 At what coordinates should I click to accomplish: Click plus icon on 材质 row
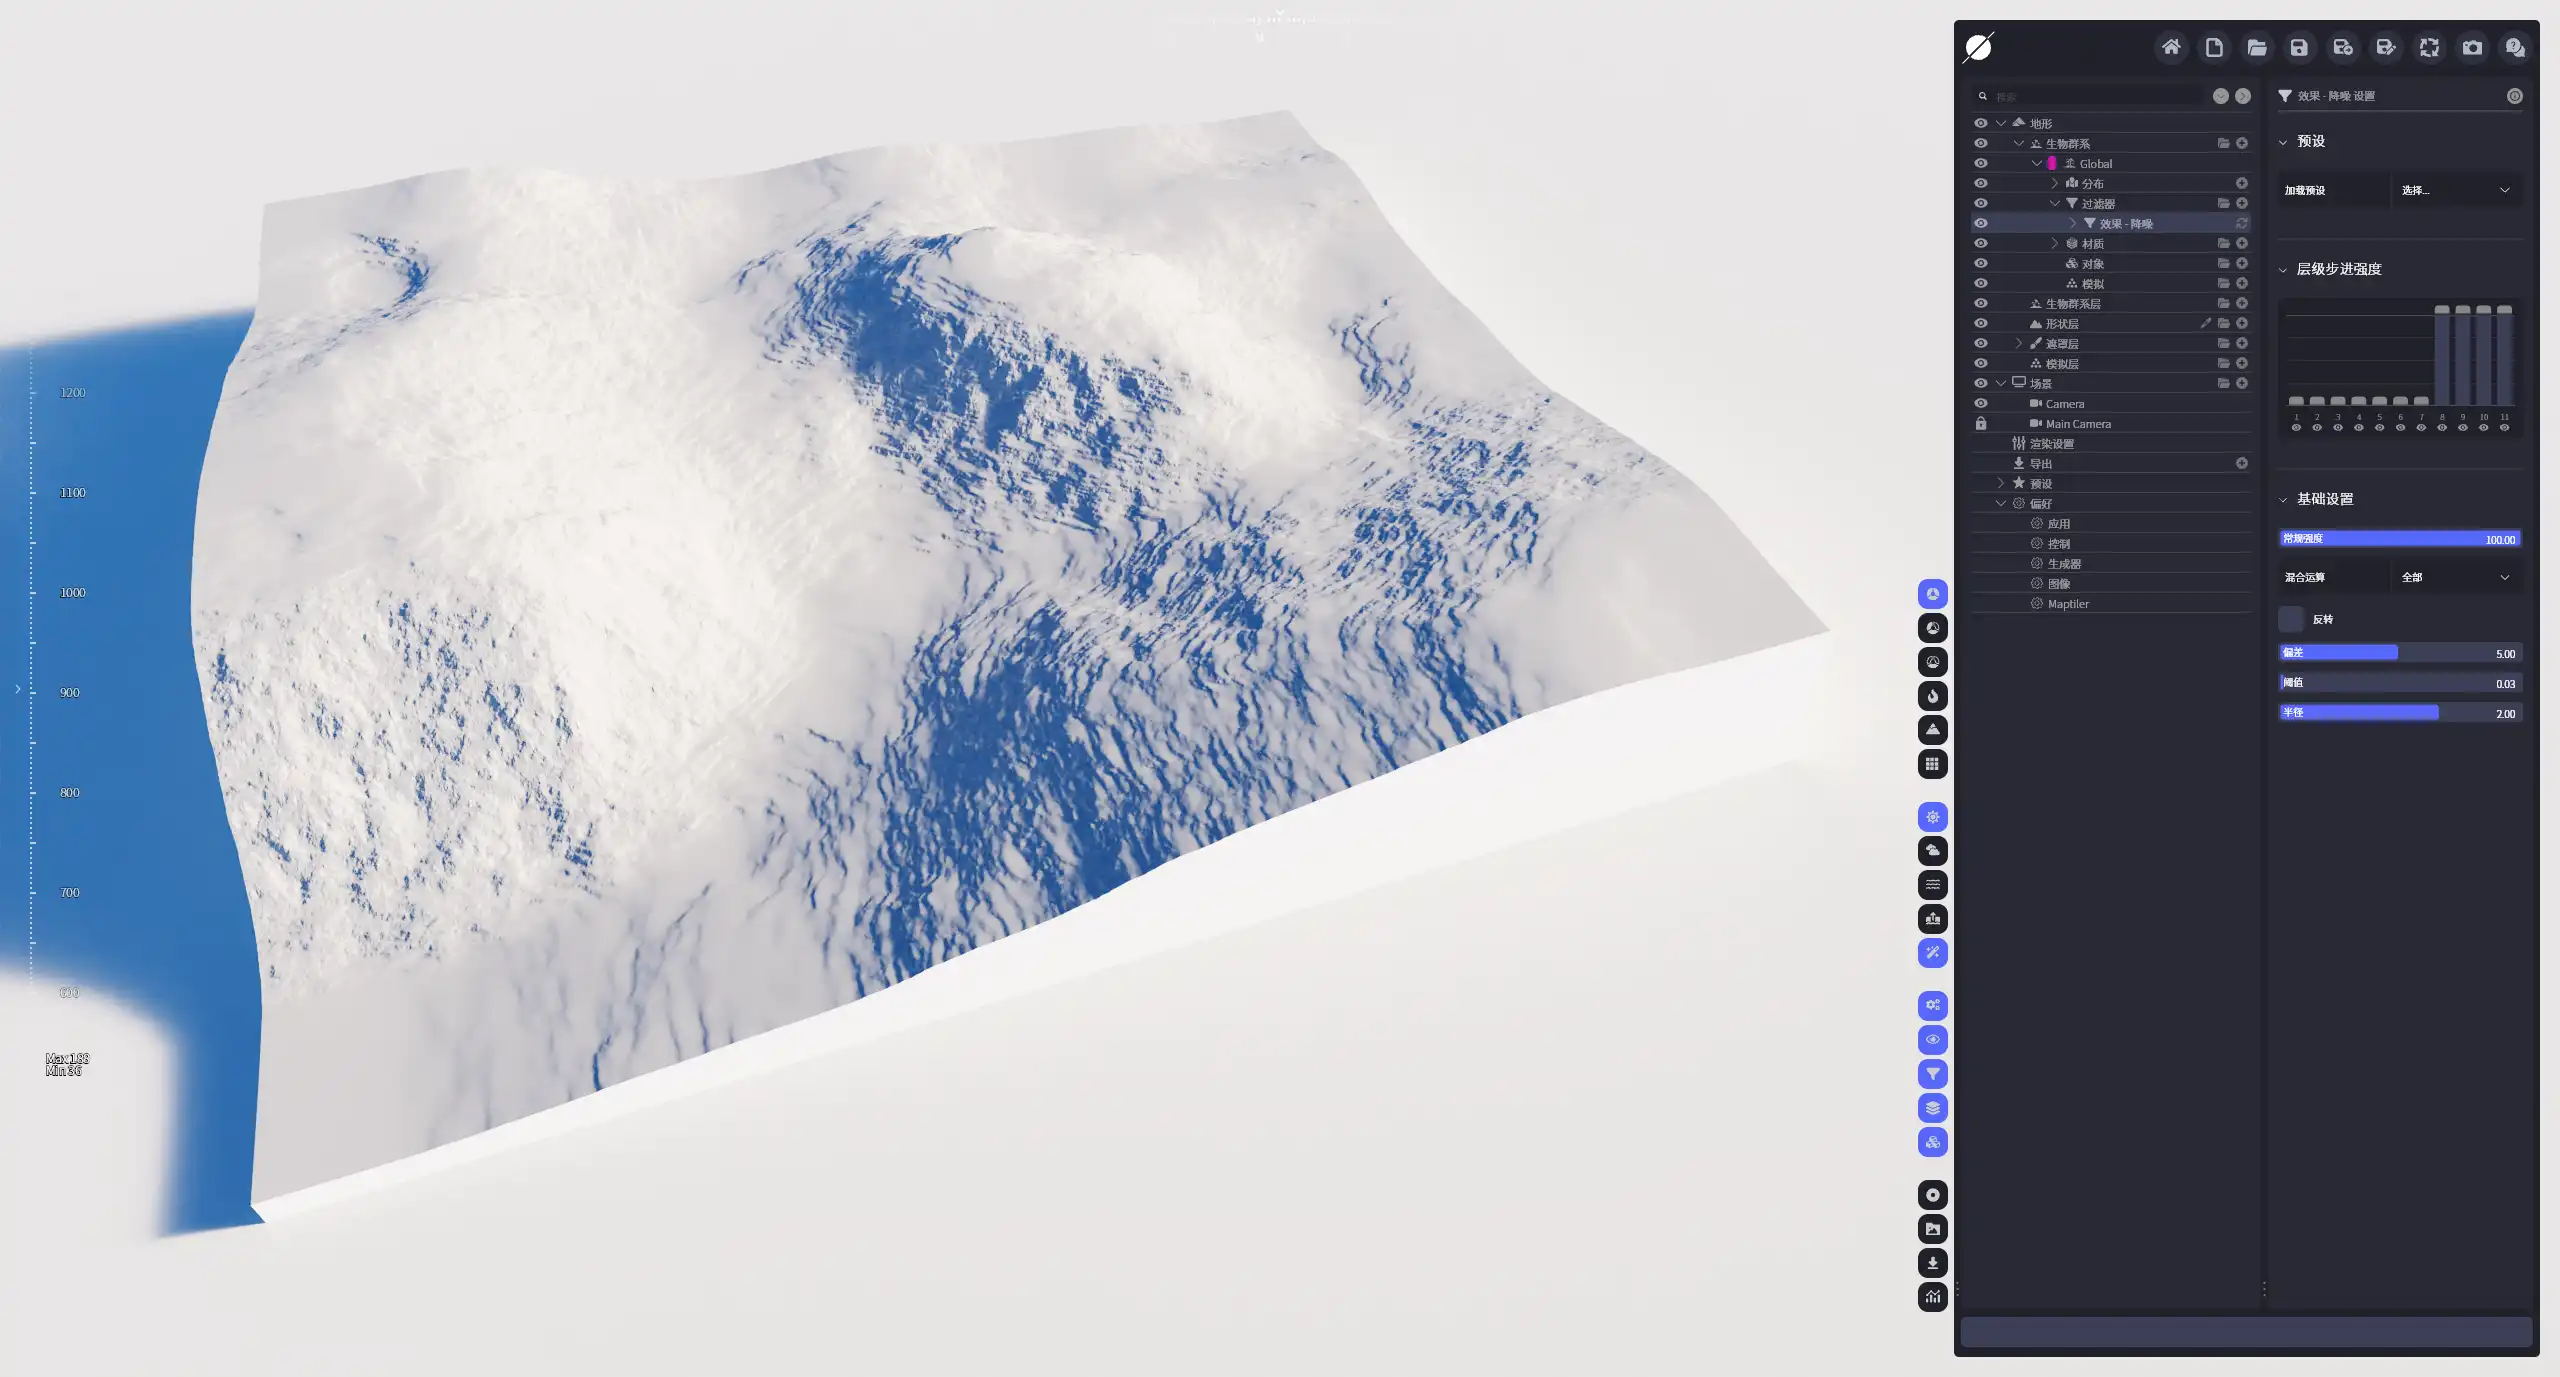(x=2242, y=243)
